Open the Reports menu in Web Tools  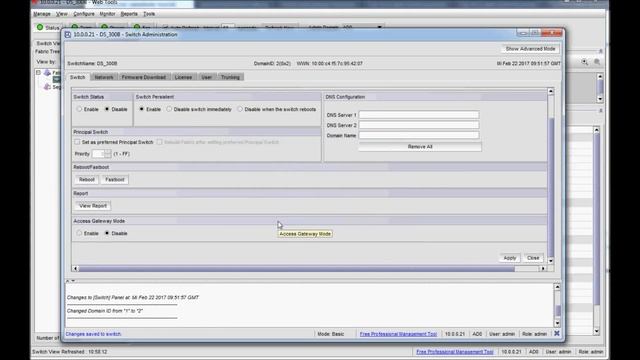pos(129,14)
